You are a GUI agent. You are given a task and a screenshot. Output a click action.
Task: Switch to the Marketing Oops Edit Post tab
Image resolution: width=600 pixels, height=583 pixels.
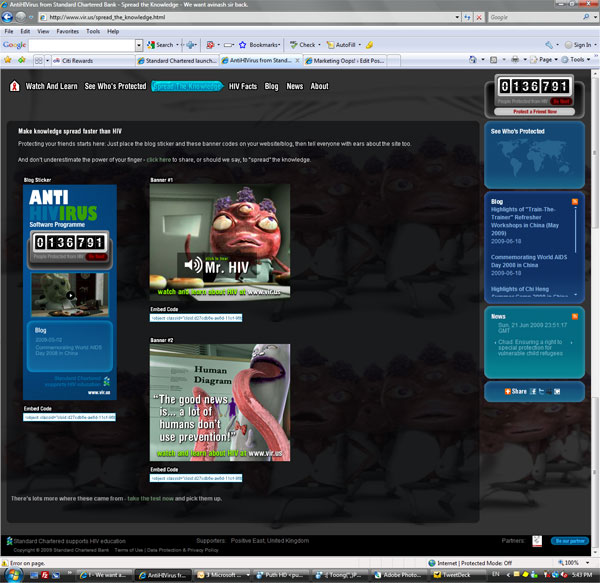pos(345,60)
